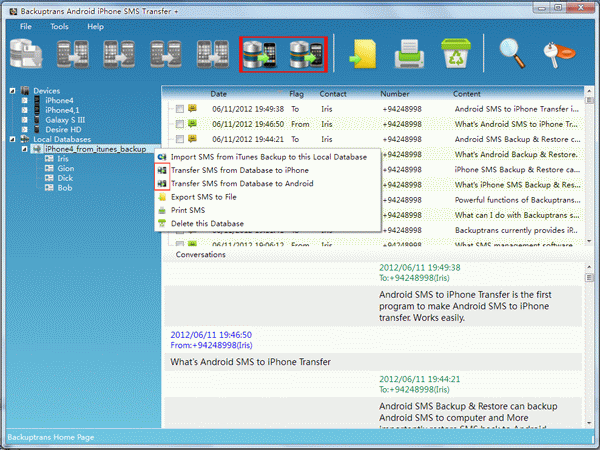Sort messages by the Date column header
The height and width of the screenshot is (450, 600).
[x=218, y=94]
